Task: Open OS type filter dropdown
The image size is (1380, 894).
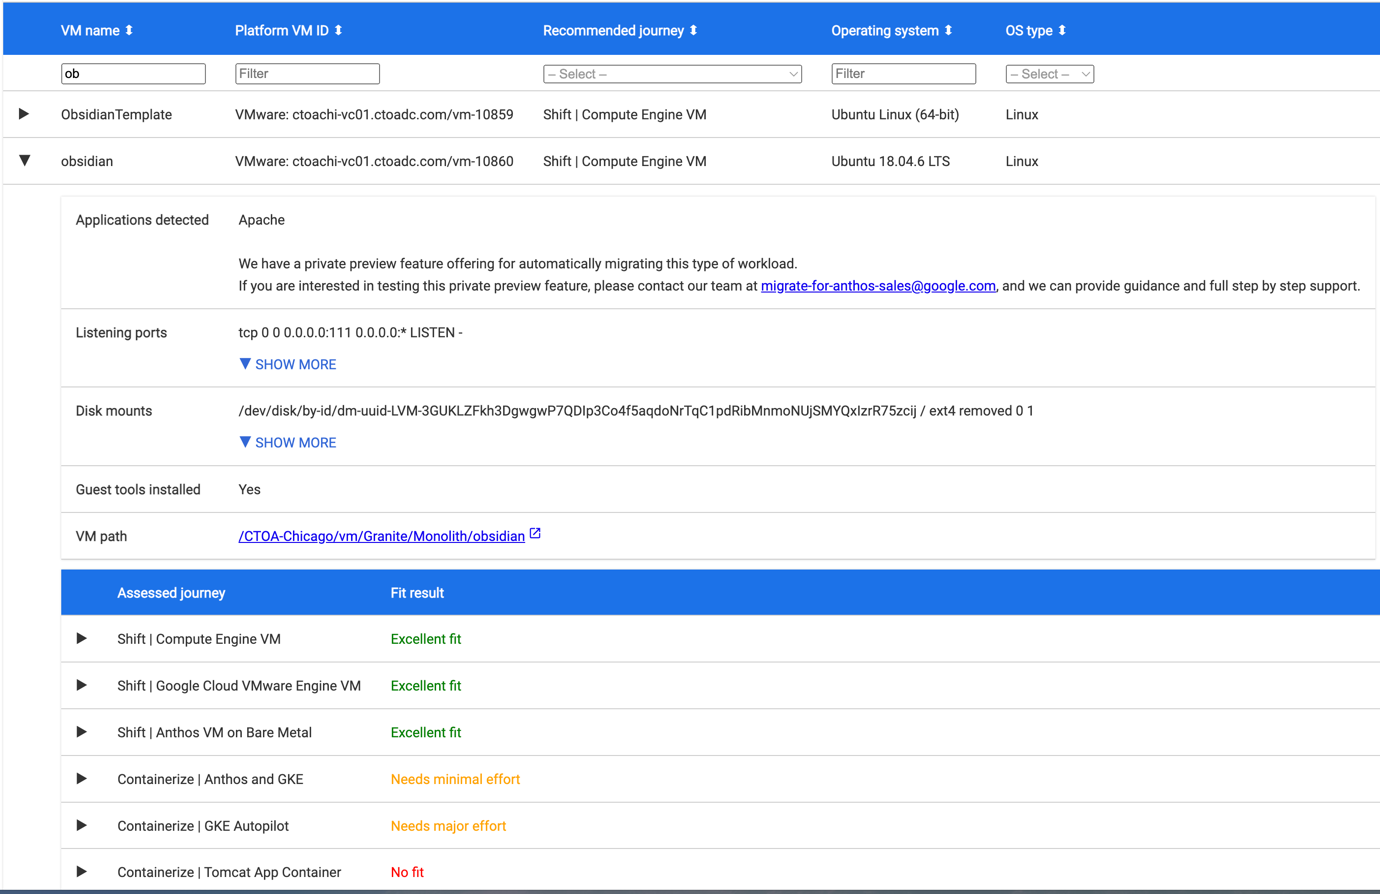Action: (x=1049, y=74)
